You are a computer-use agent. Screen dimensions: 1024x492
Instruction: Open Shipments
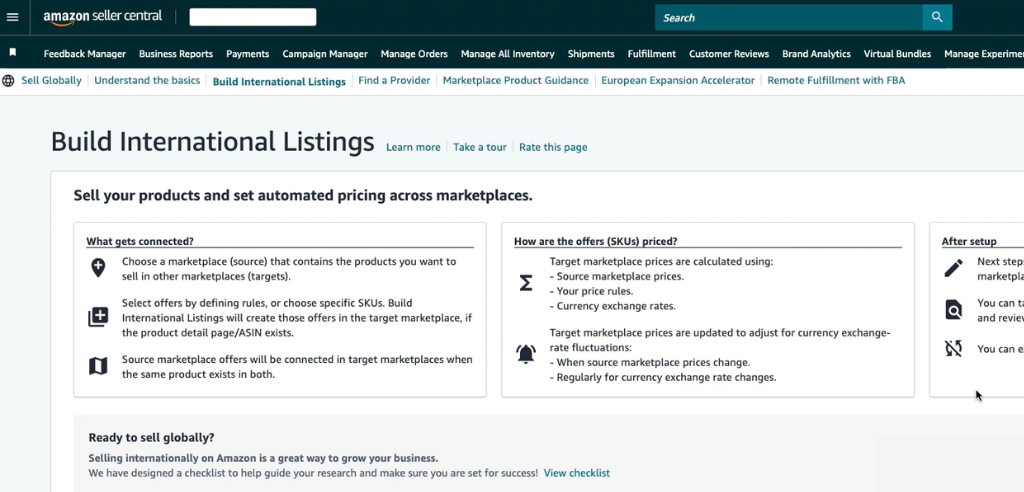591,54
